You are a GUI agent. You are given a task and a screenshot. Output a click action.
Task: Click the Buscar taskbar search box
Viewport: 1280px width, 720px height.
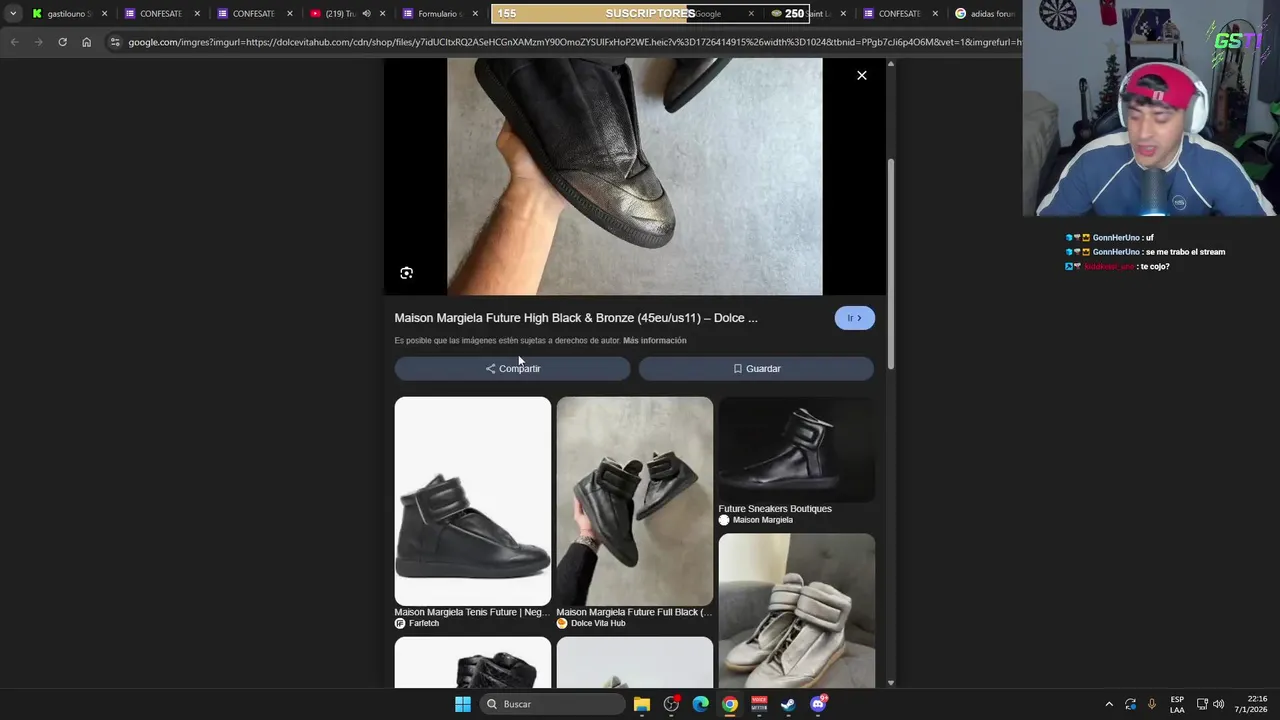(x=551, y=704)
